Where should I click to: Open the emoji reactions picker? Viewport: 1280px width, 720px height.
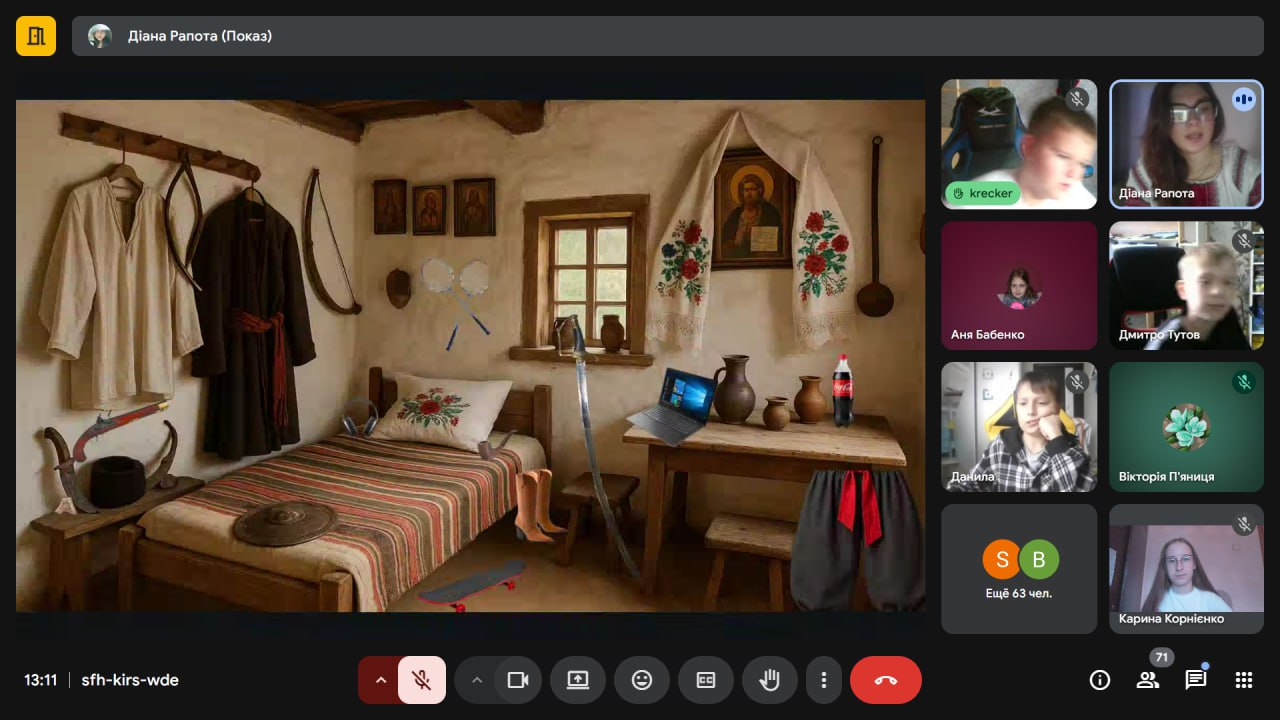click(642, 680)
